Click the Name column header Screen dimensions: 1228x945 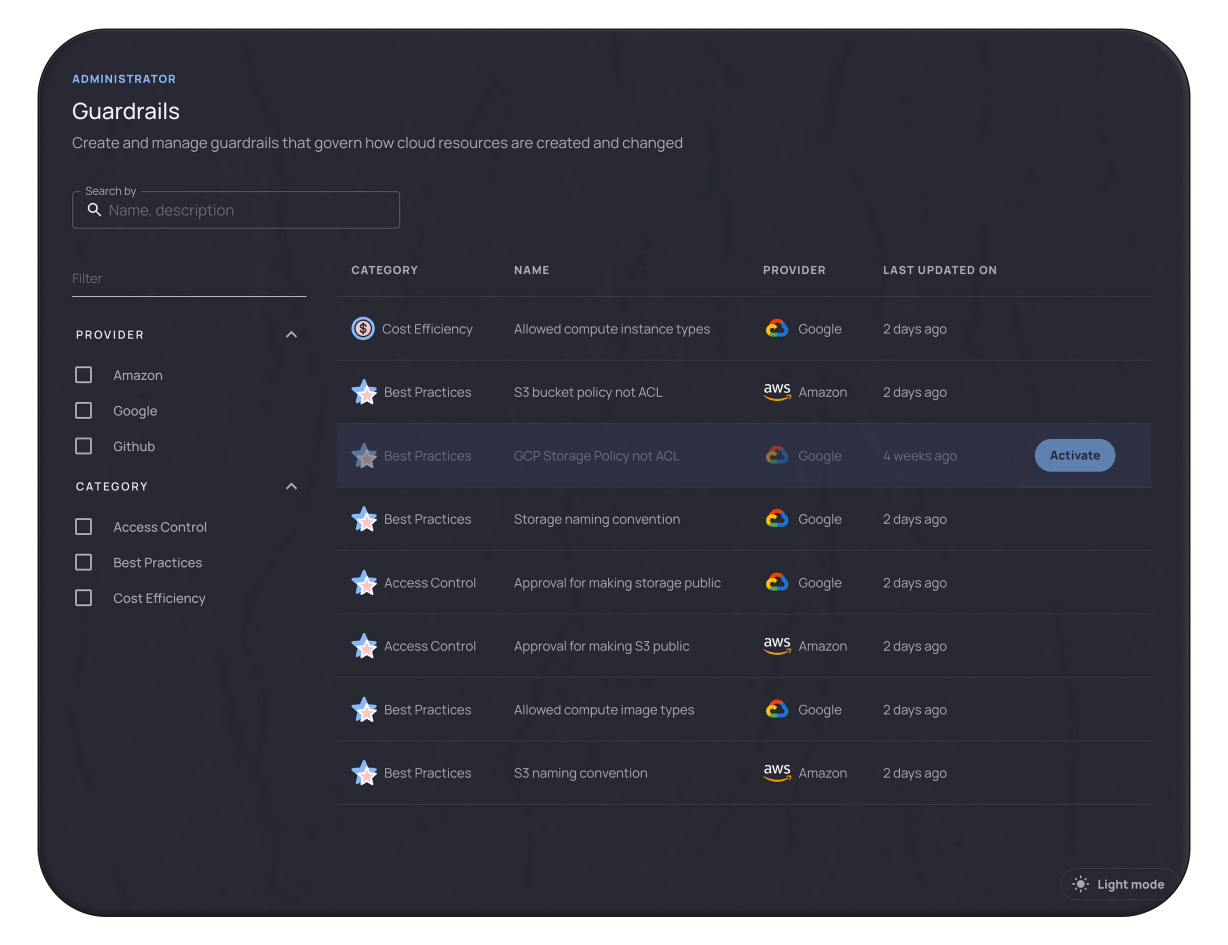click(x=531, y=270)
